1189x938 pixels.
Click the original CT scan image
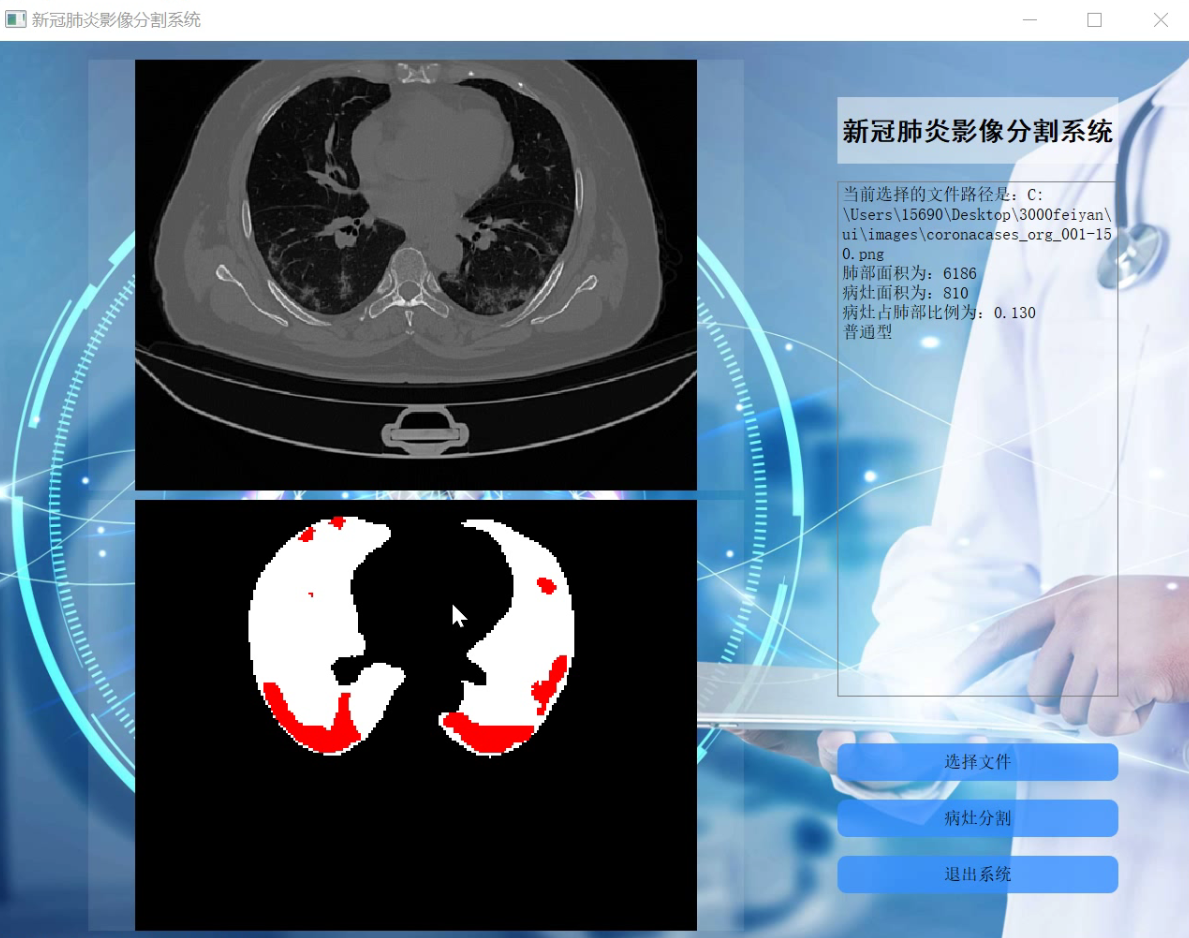click(x=416, y=274)
